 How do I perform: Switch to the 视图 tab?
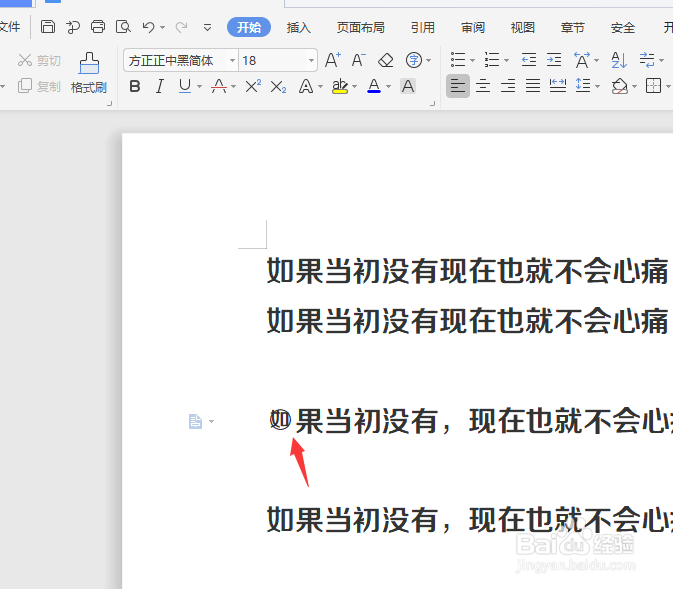[523, 27]
